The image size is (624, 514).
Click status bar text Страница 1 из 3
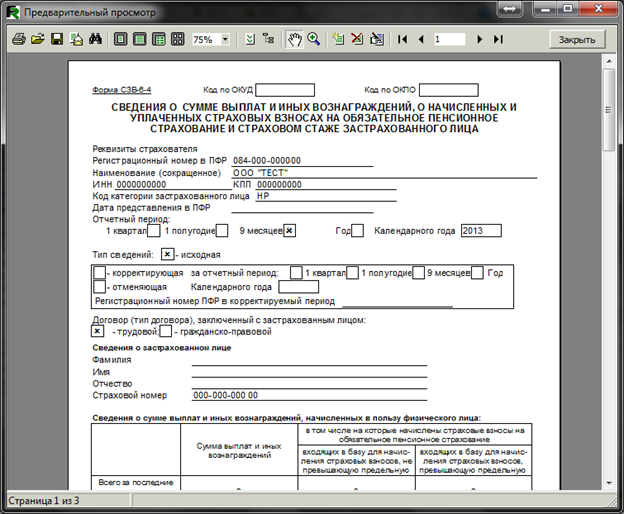pyautogui.click(x=43, y=500)
